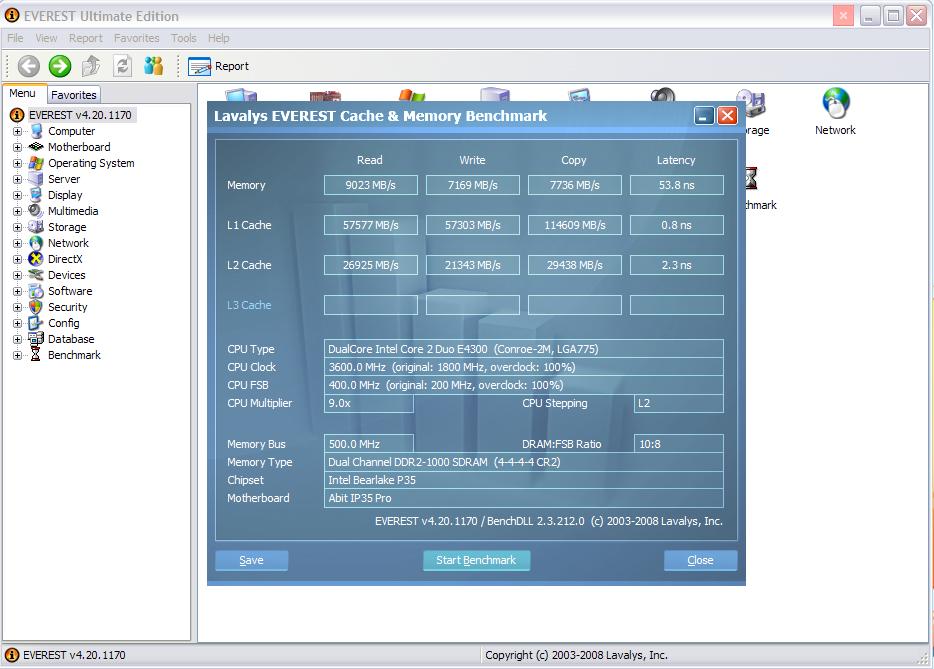The image size is (934, 669).
Task: Expand the Operating System tree node
Action: [x=17, y=163]
